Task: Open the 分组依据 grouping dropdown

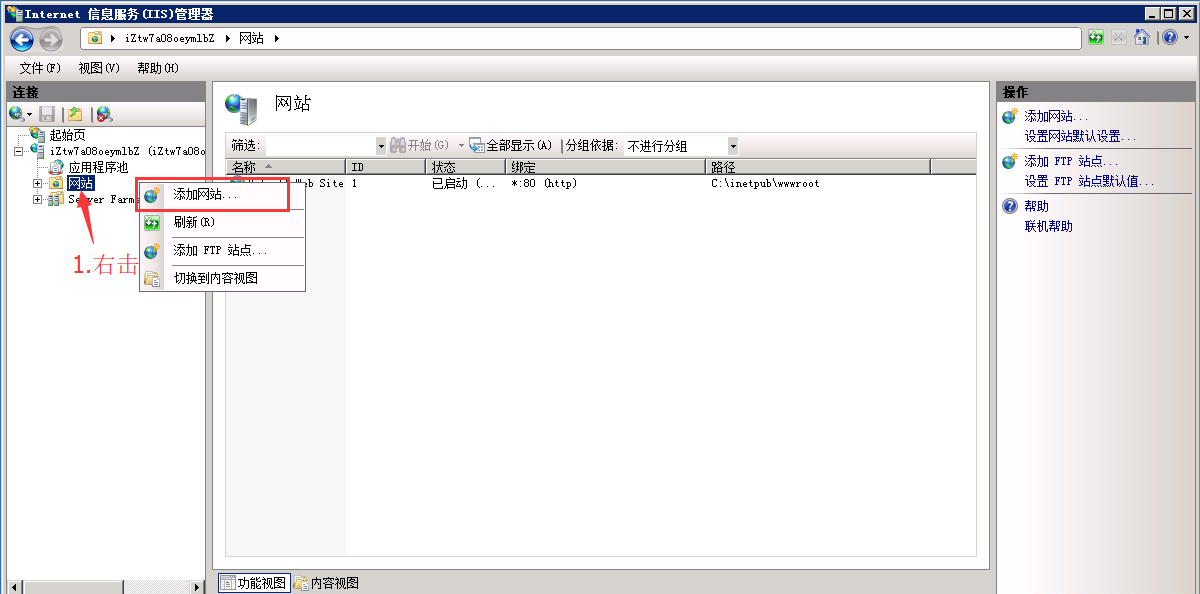Action: coord(733,146)
